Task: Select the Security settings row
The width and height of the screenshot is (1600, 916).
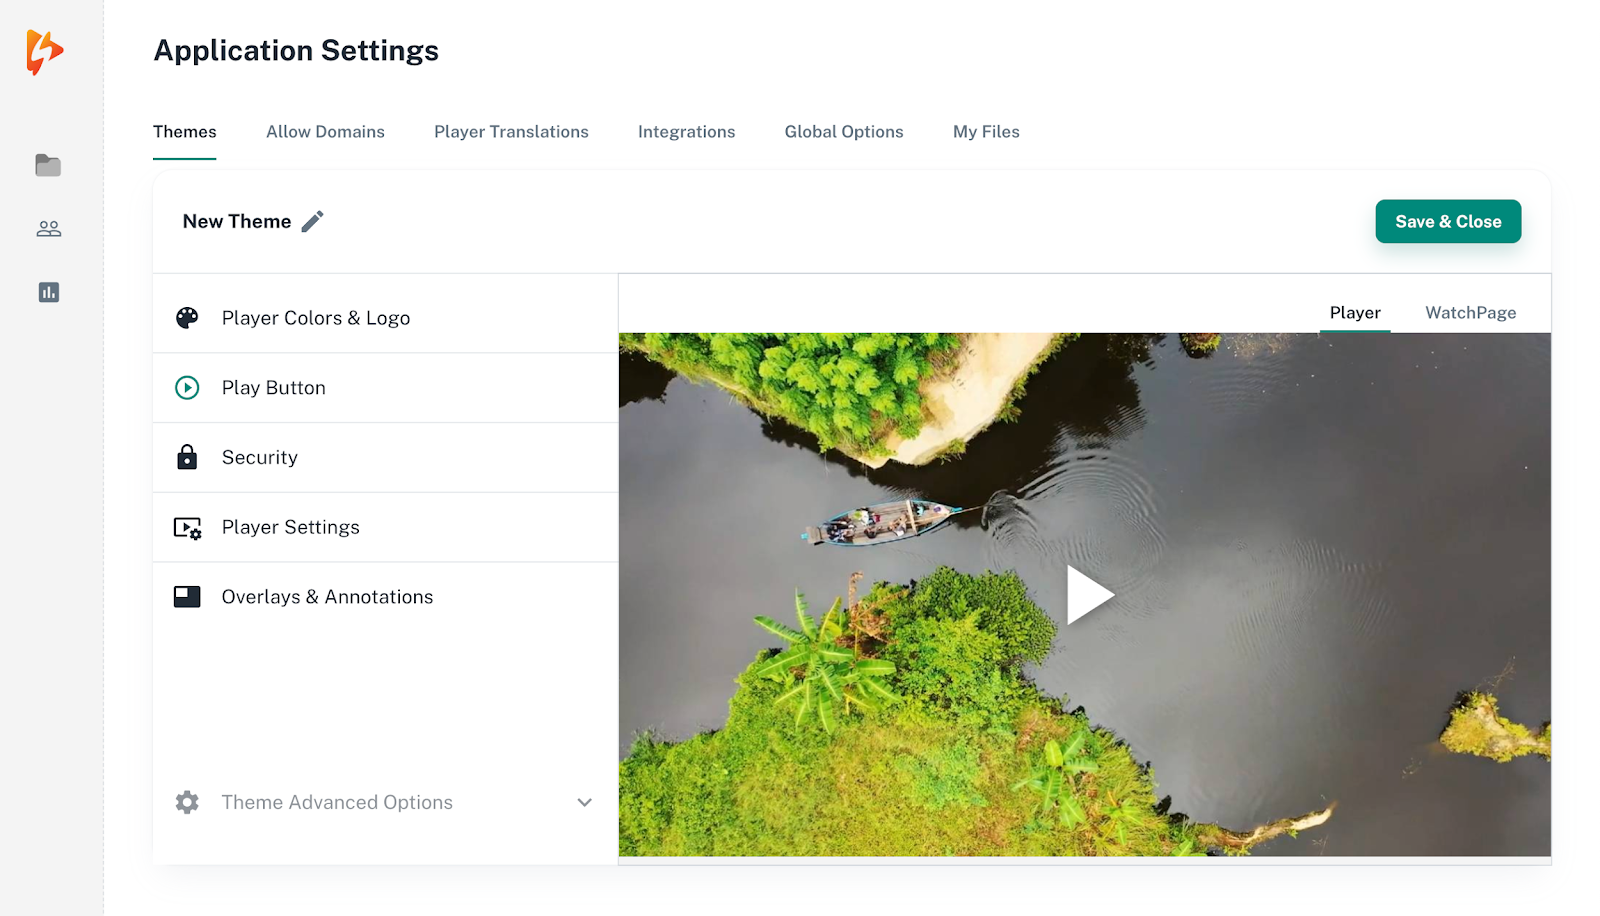Action: point(259,457)
